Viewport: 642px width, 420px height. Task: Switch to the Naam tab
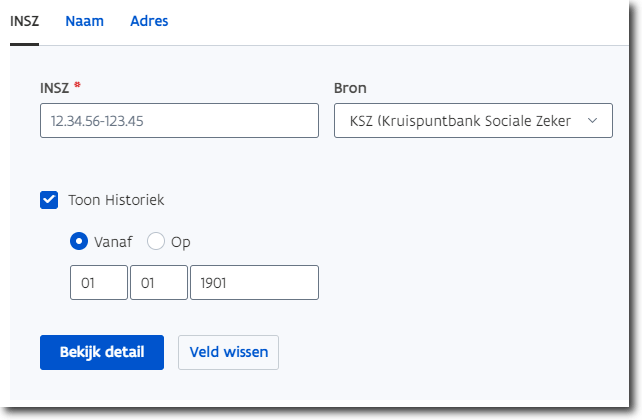85,21
